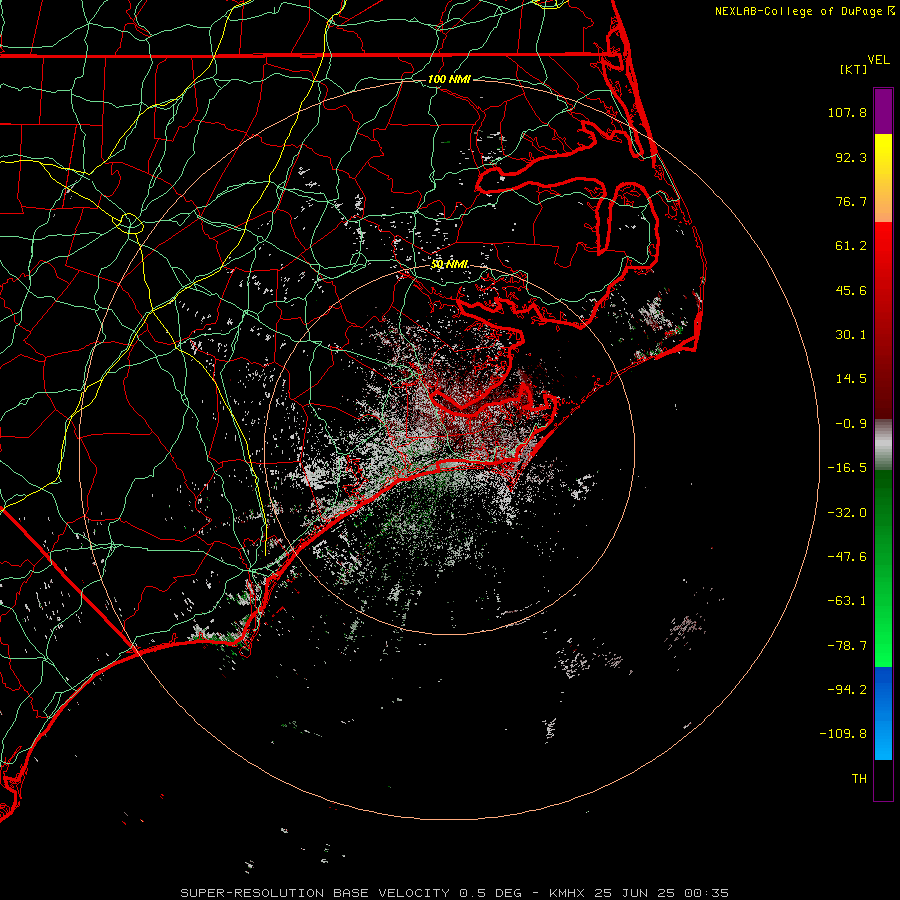Select the -0.9 velocity scale value
Screen dimensions: 900x900
pyautogui.click(x=851, y=424)
